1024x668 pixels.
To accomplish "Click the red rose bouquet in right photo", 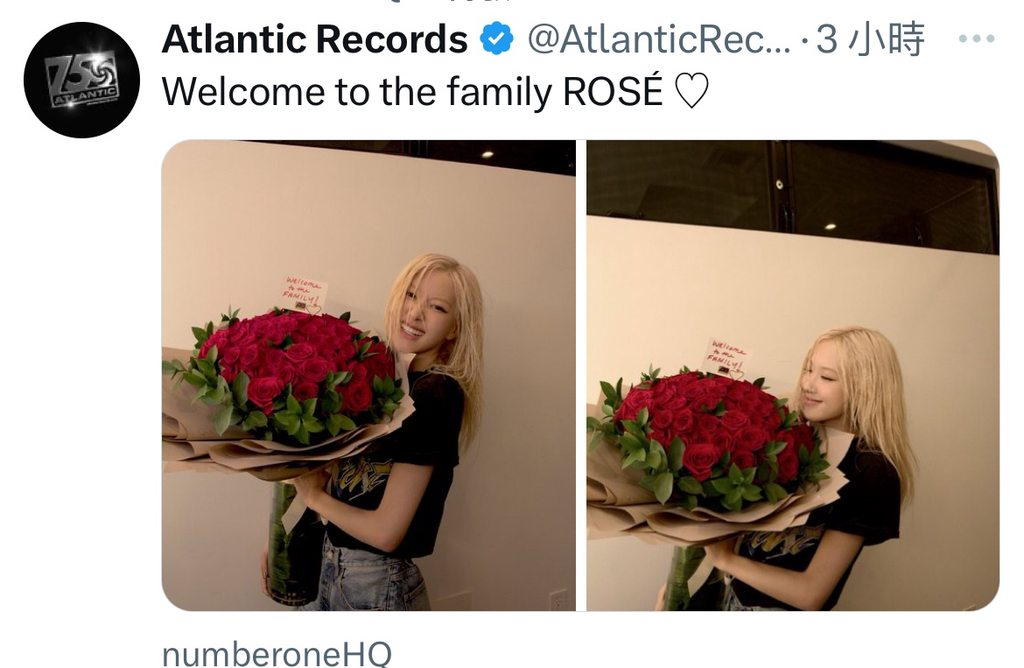I will point(709,434).
